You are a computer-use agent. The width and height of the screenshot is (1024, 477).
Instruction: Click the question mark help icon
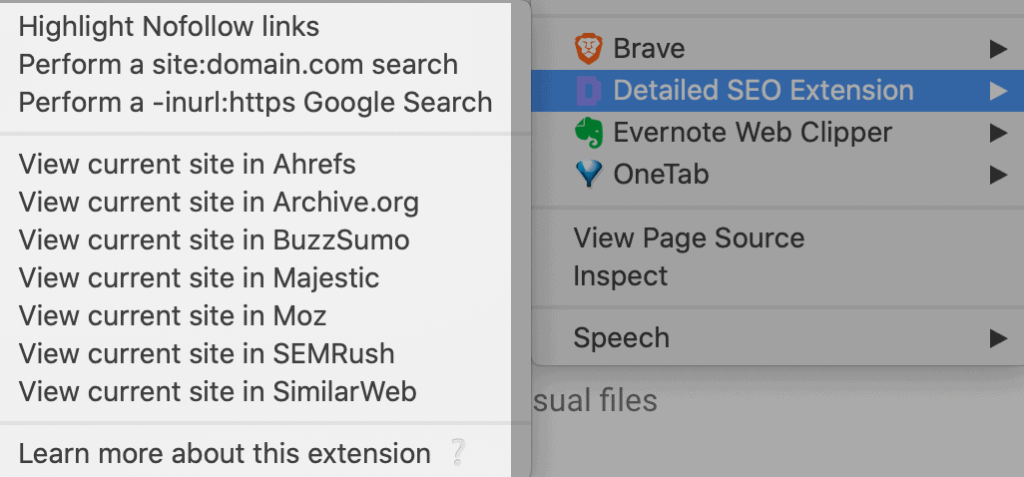[457, 453]
